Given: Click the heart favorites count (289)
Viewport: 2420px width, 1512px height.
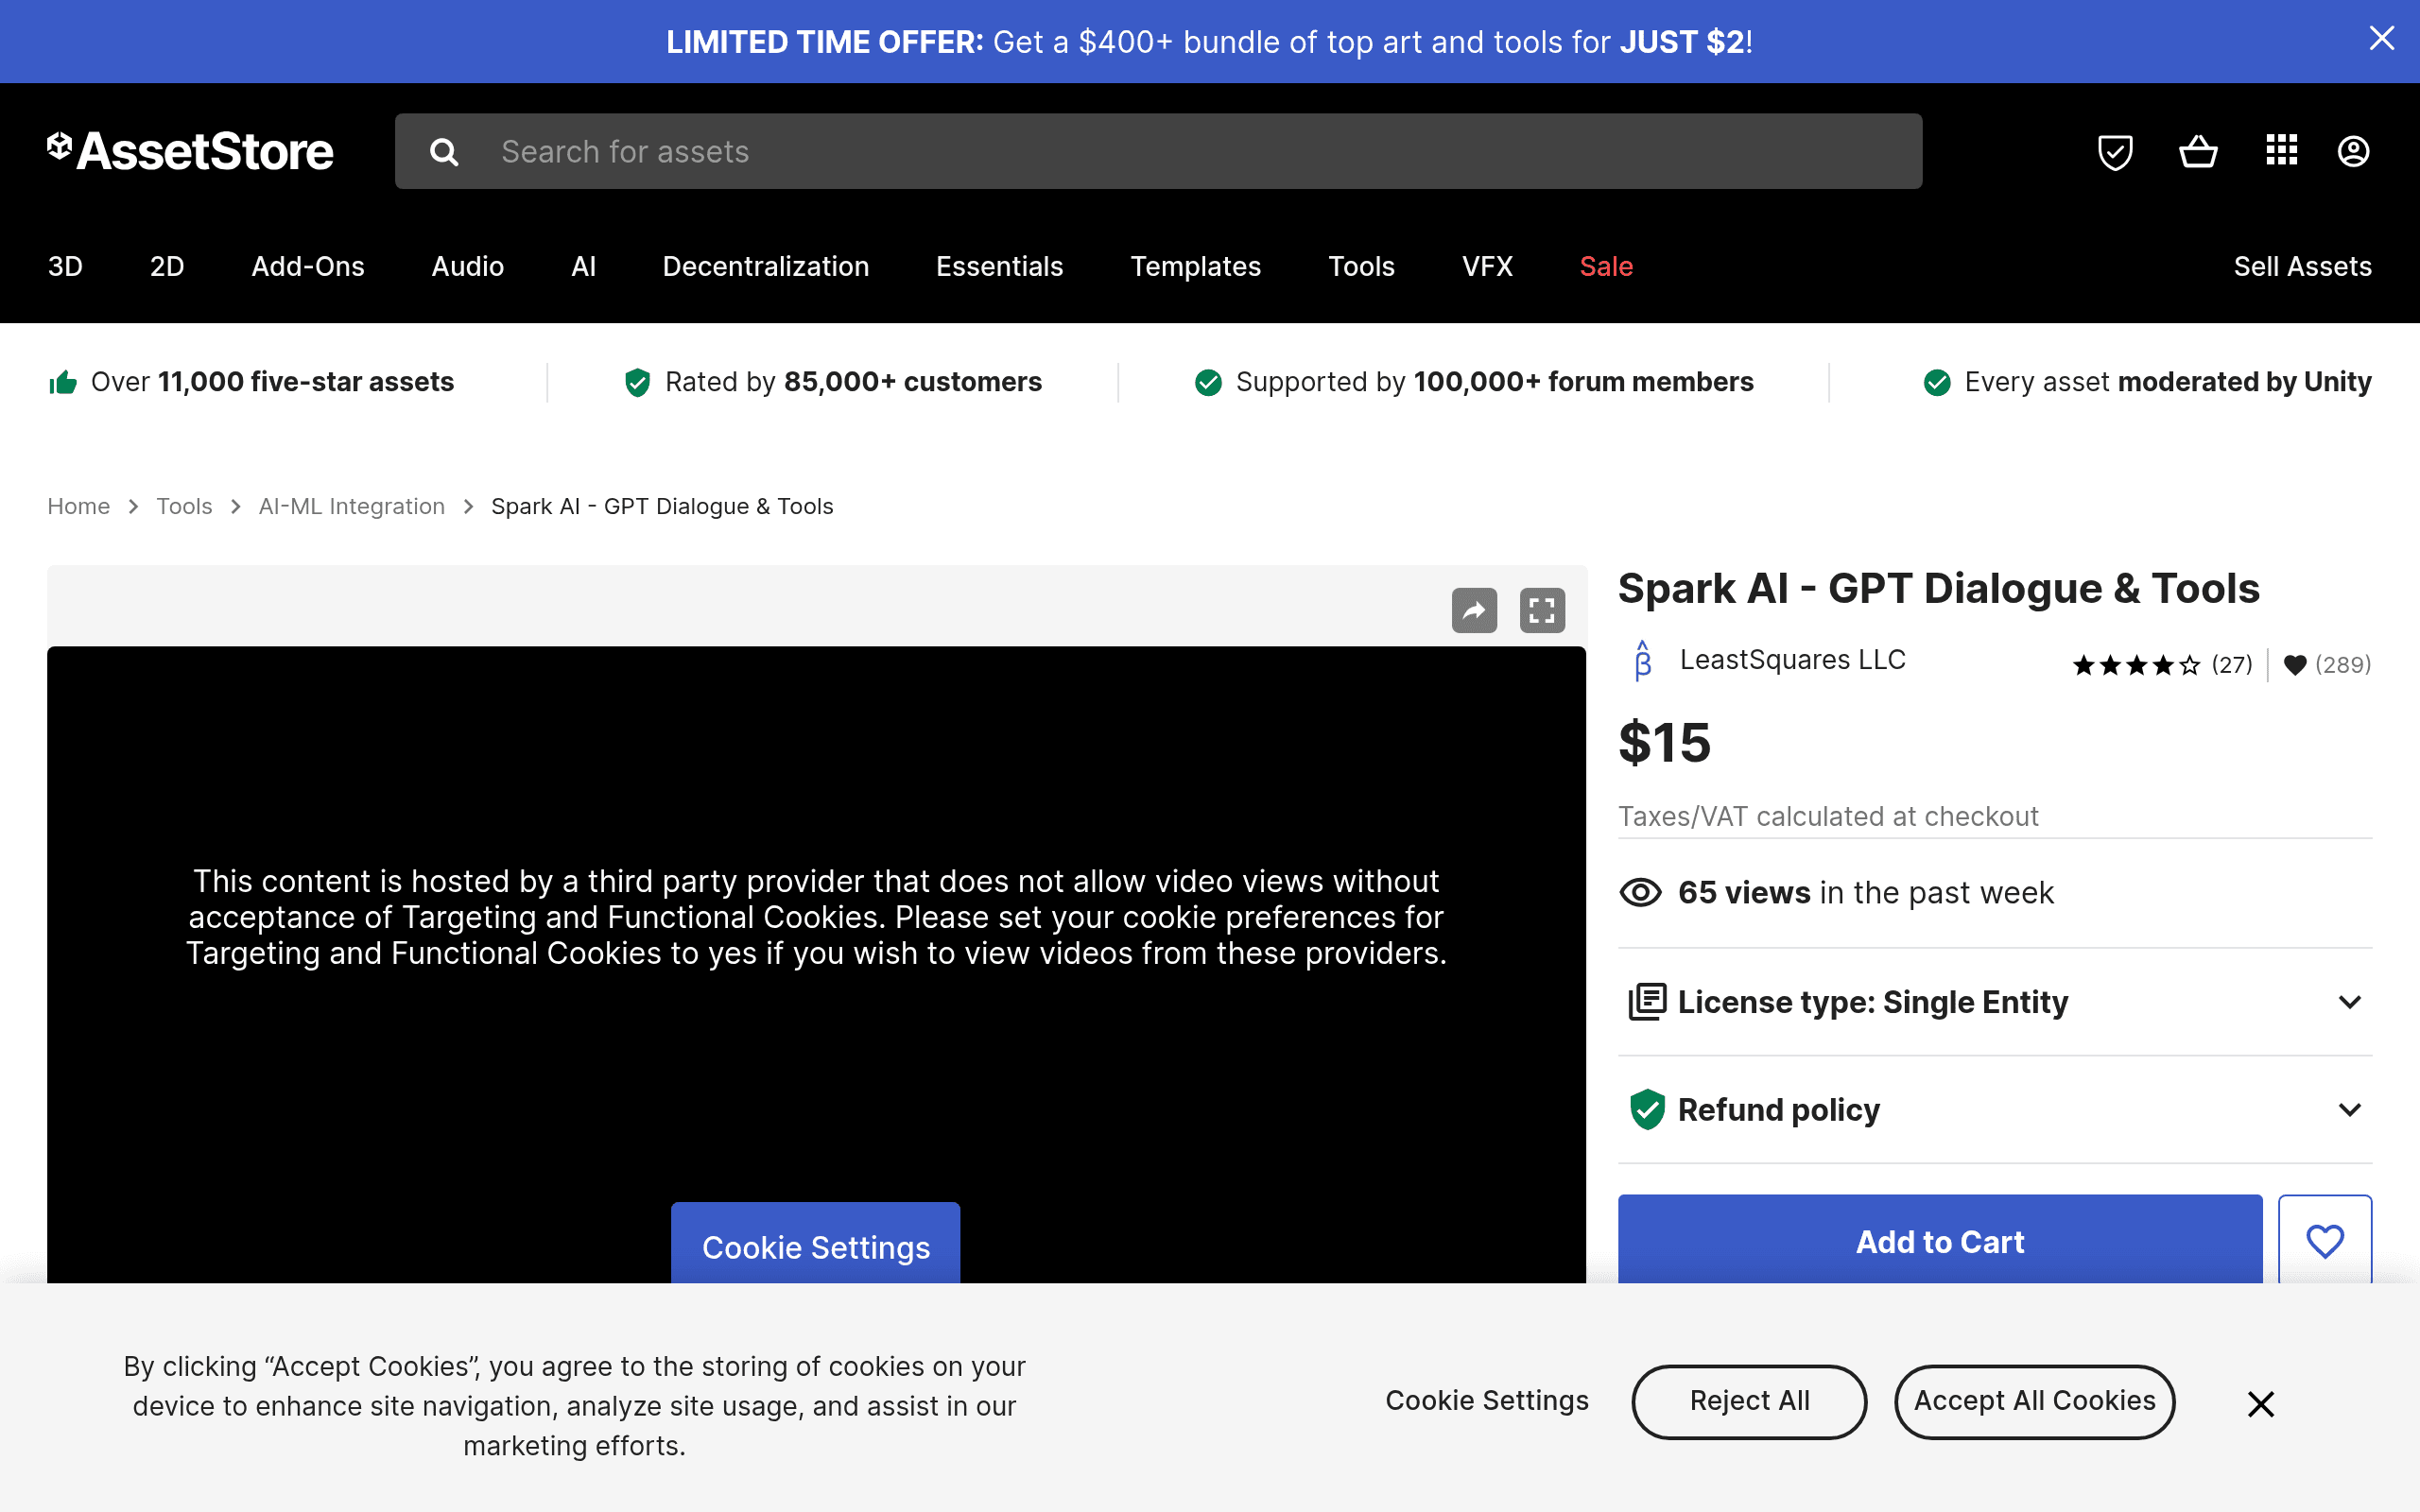Looking at the screenshot, I should (2328, 665).
